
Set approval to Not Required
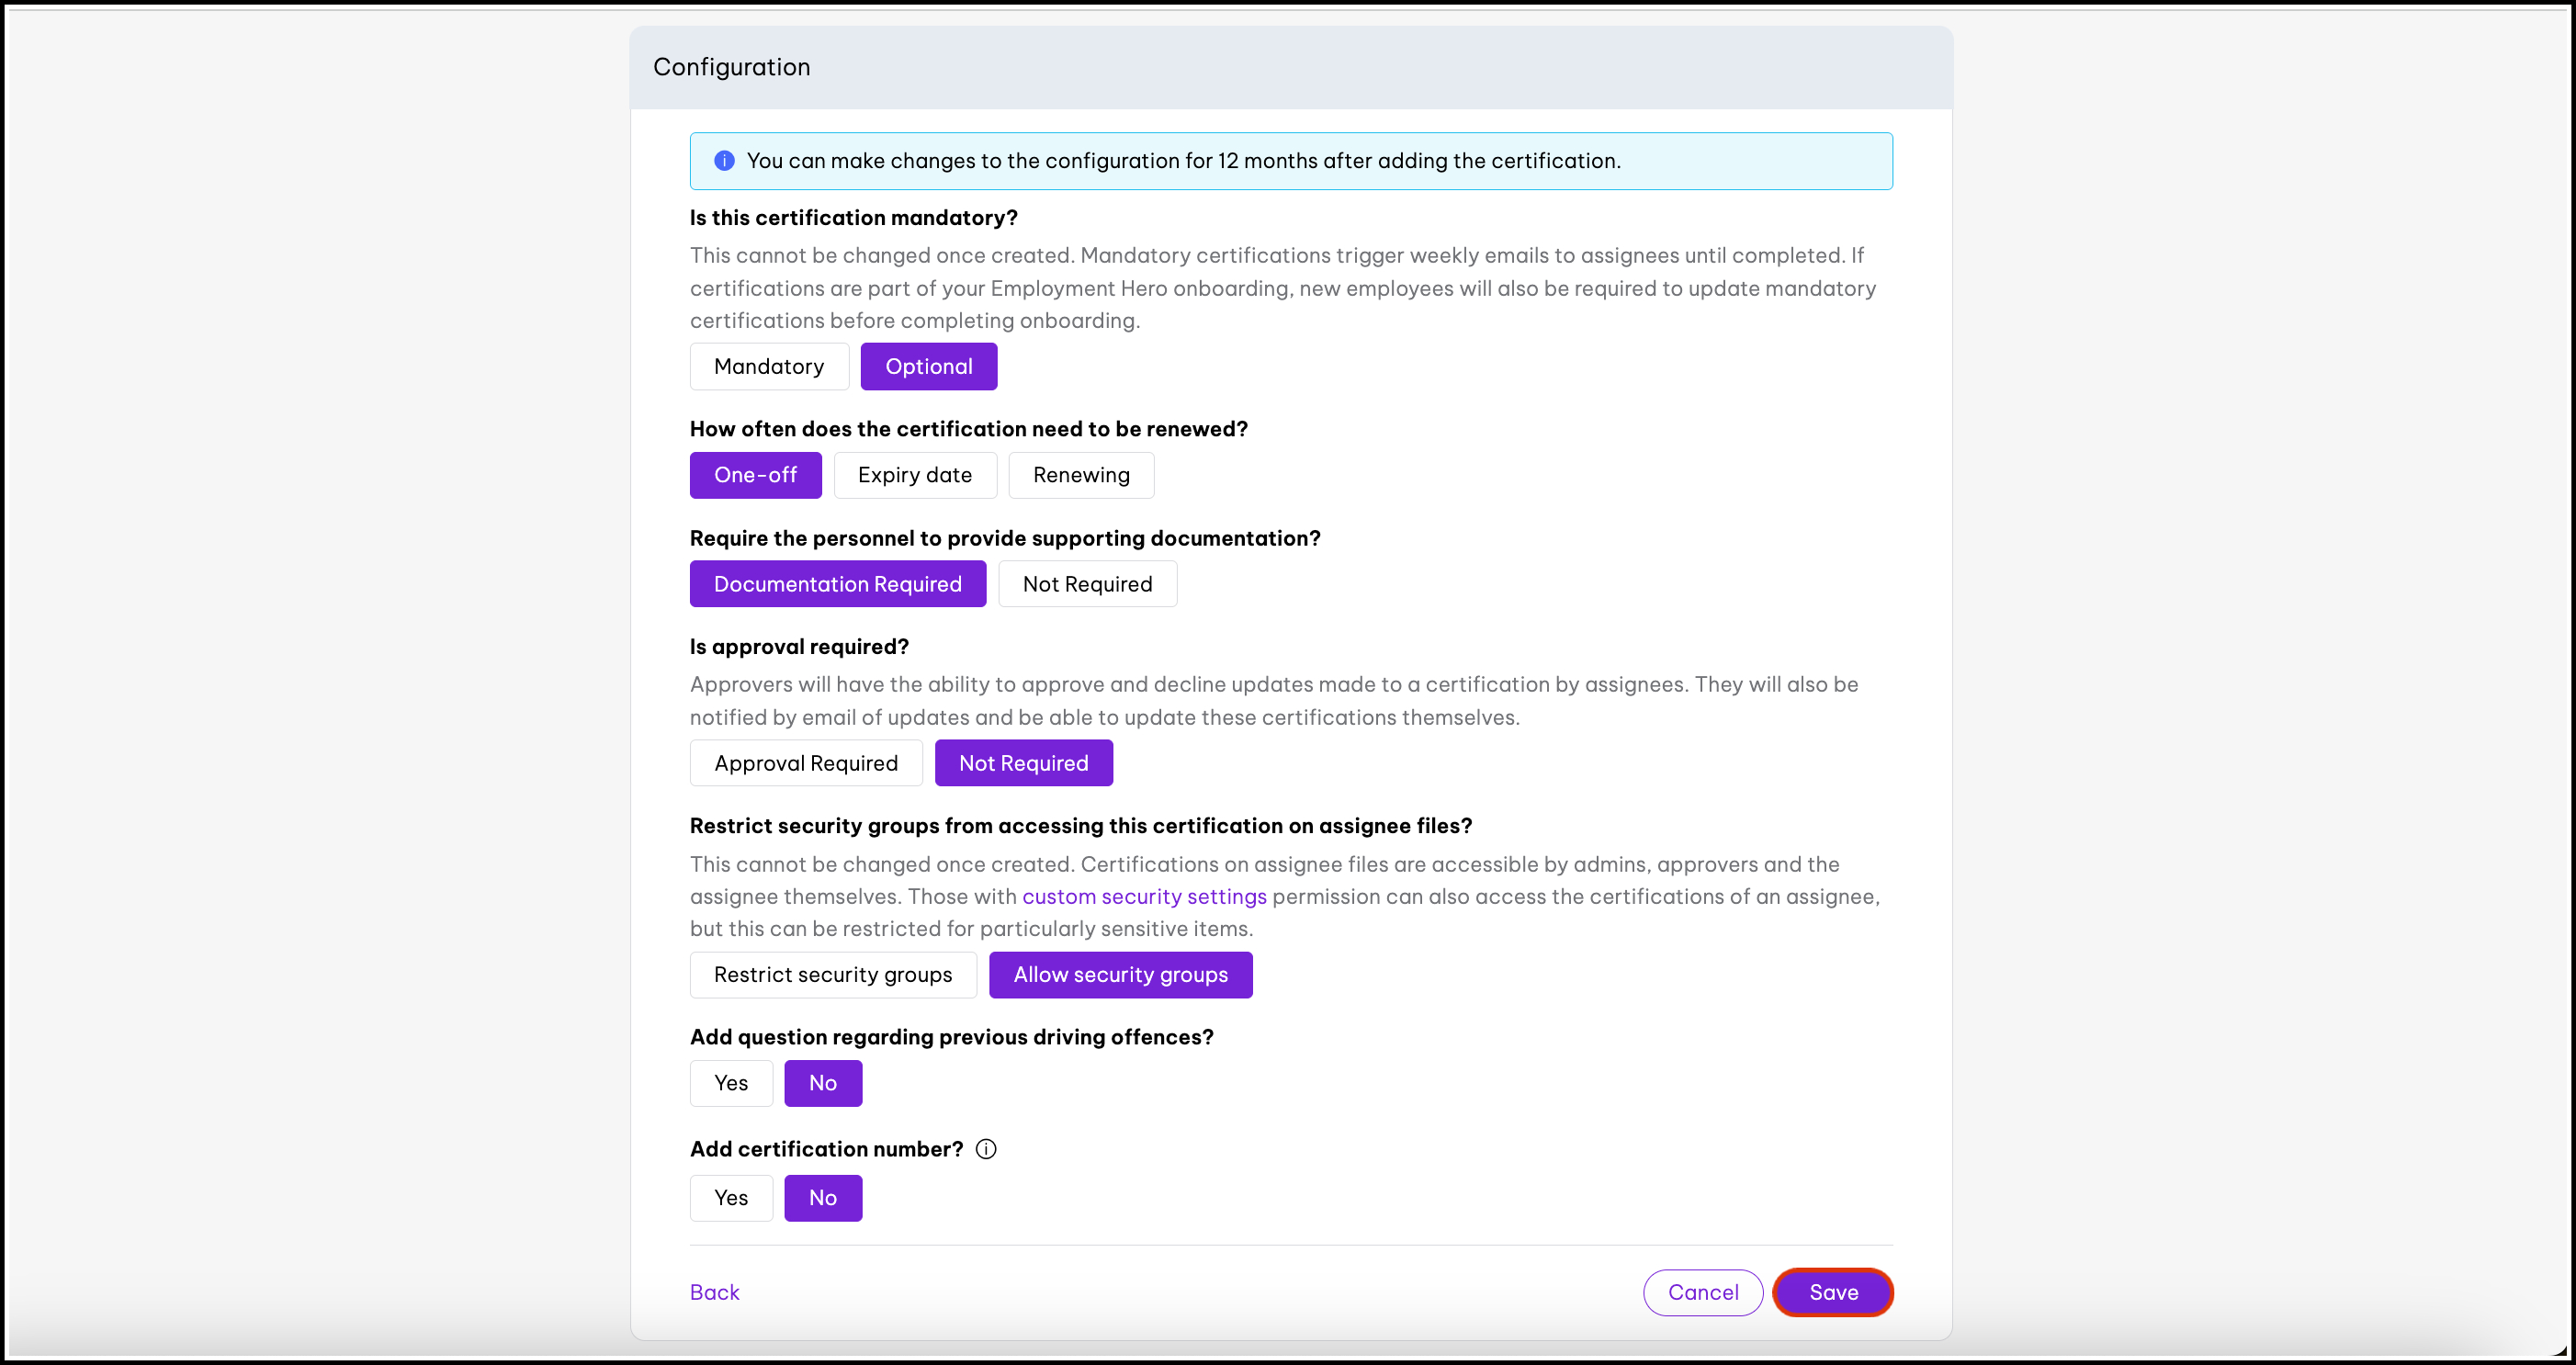(1023, 763)
